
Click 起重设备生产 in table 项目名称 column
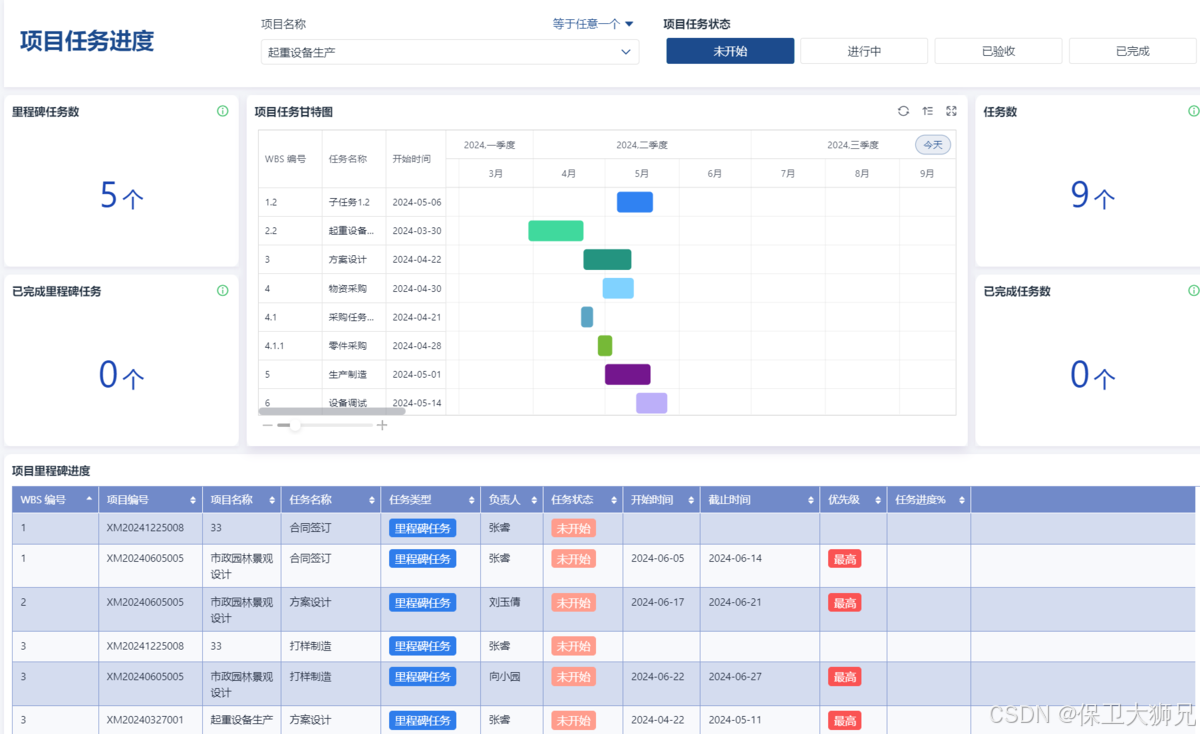(x=241, y=720)
